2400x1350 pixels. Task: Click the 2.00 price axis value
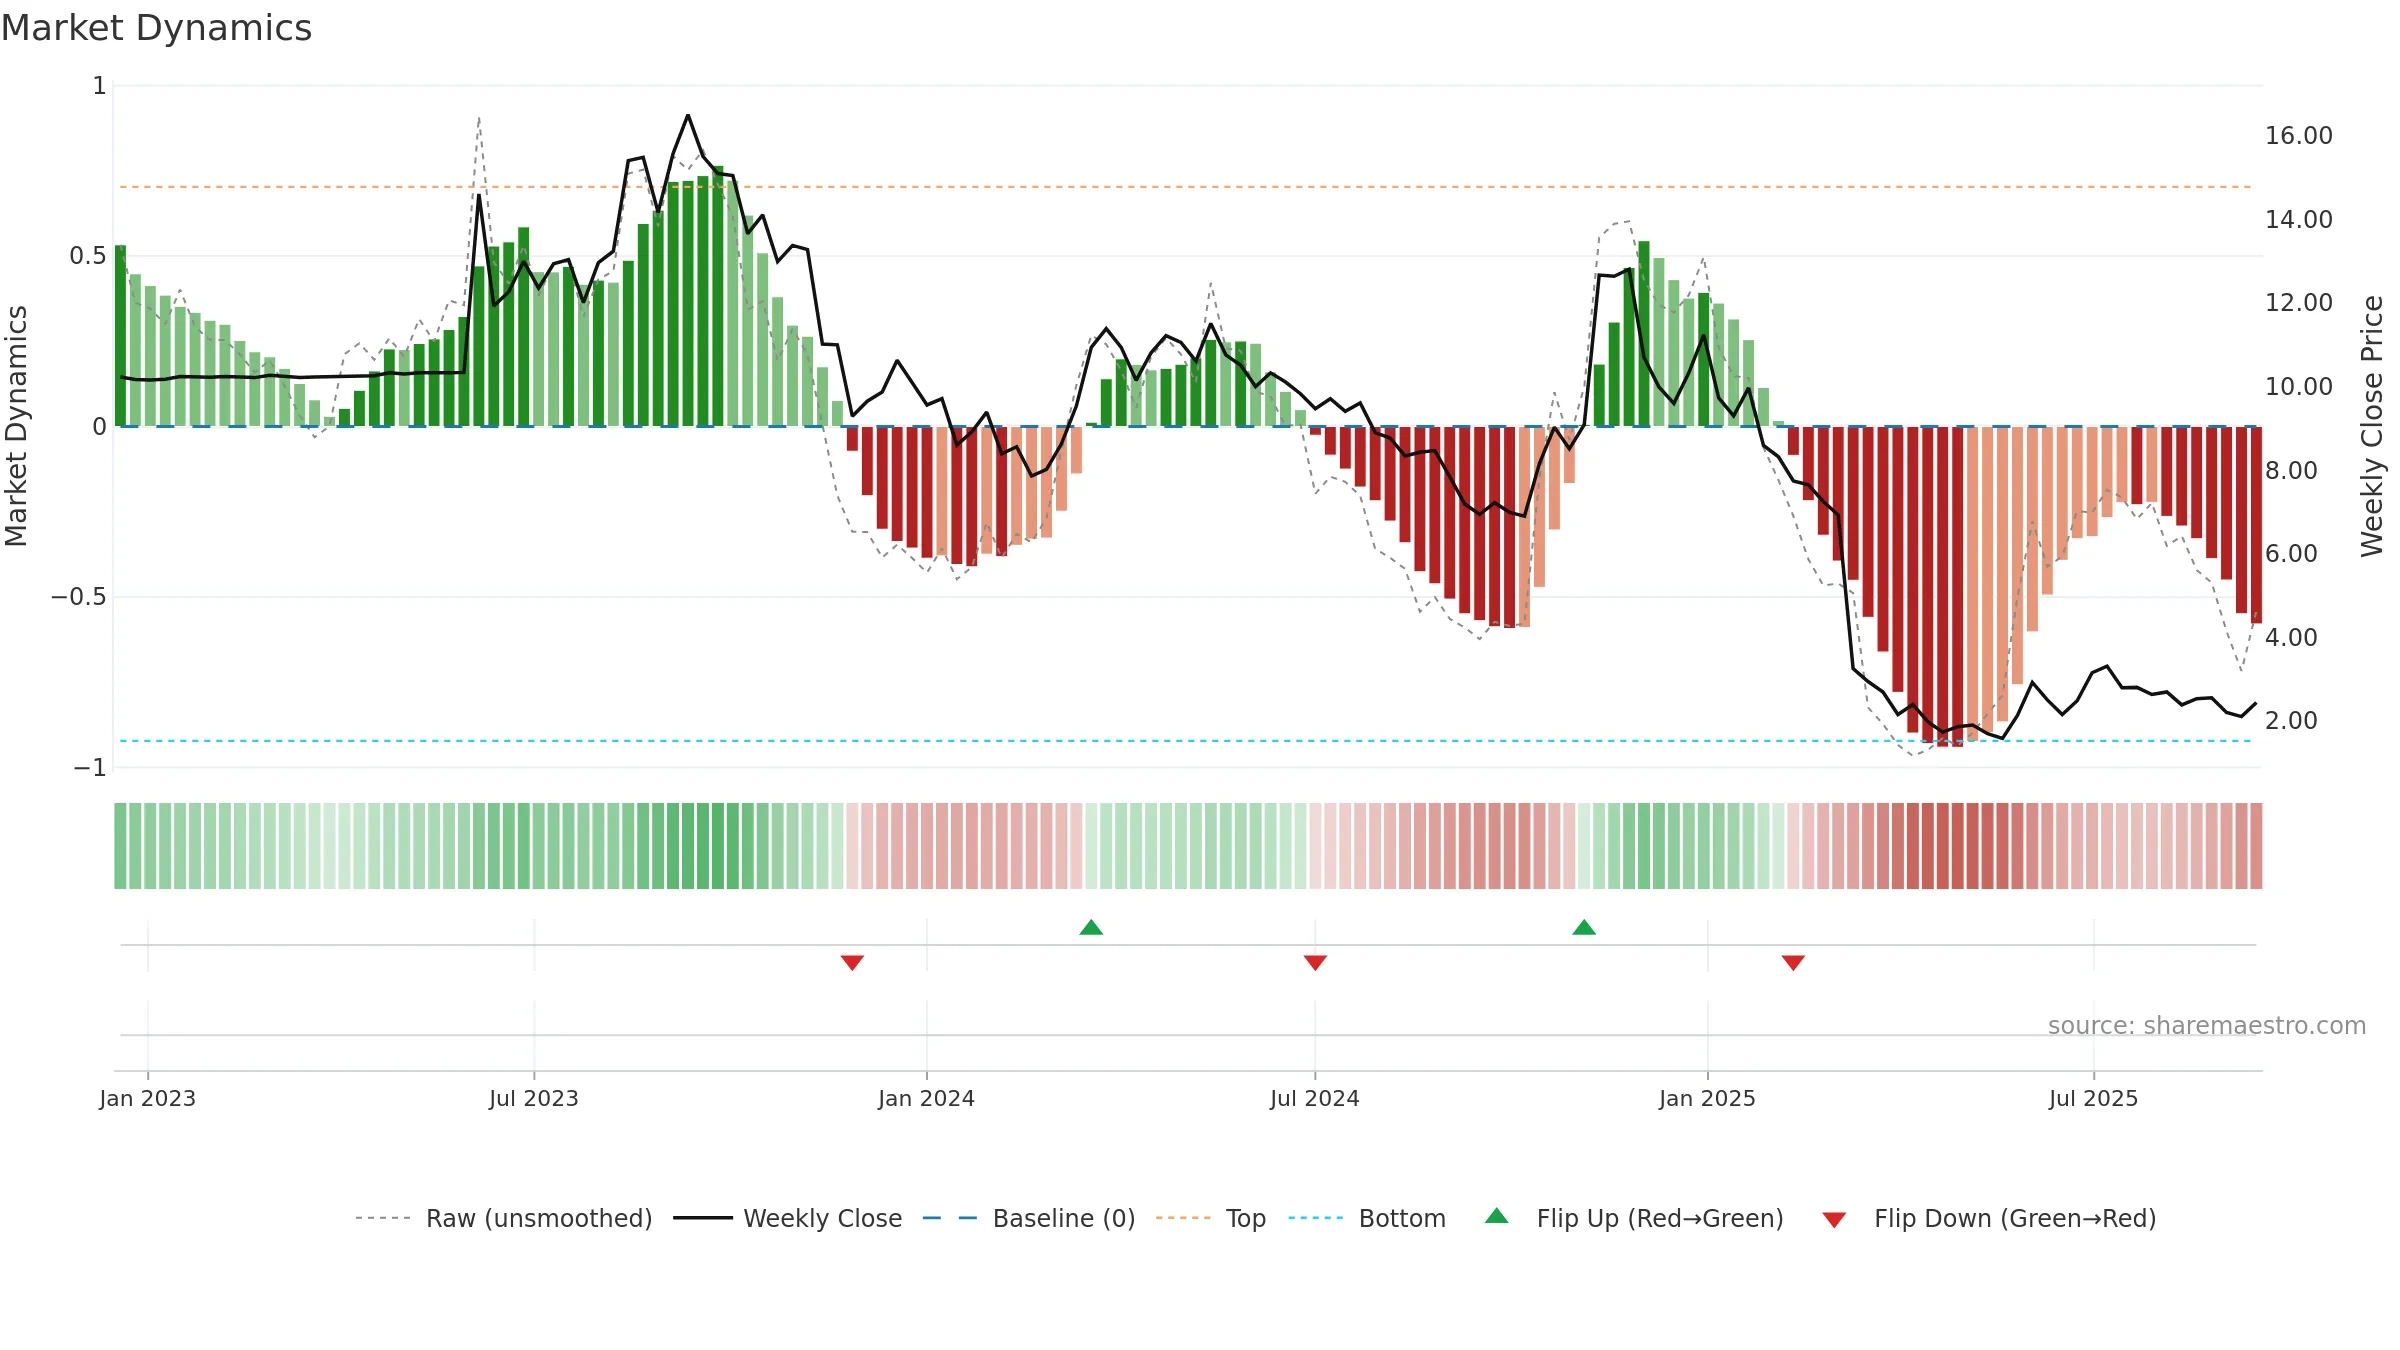(2291, 720)
